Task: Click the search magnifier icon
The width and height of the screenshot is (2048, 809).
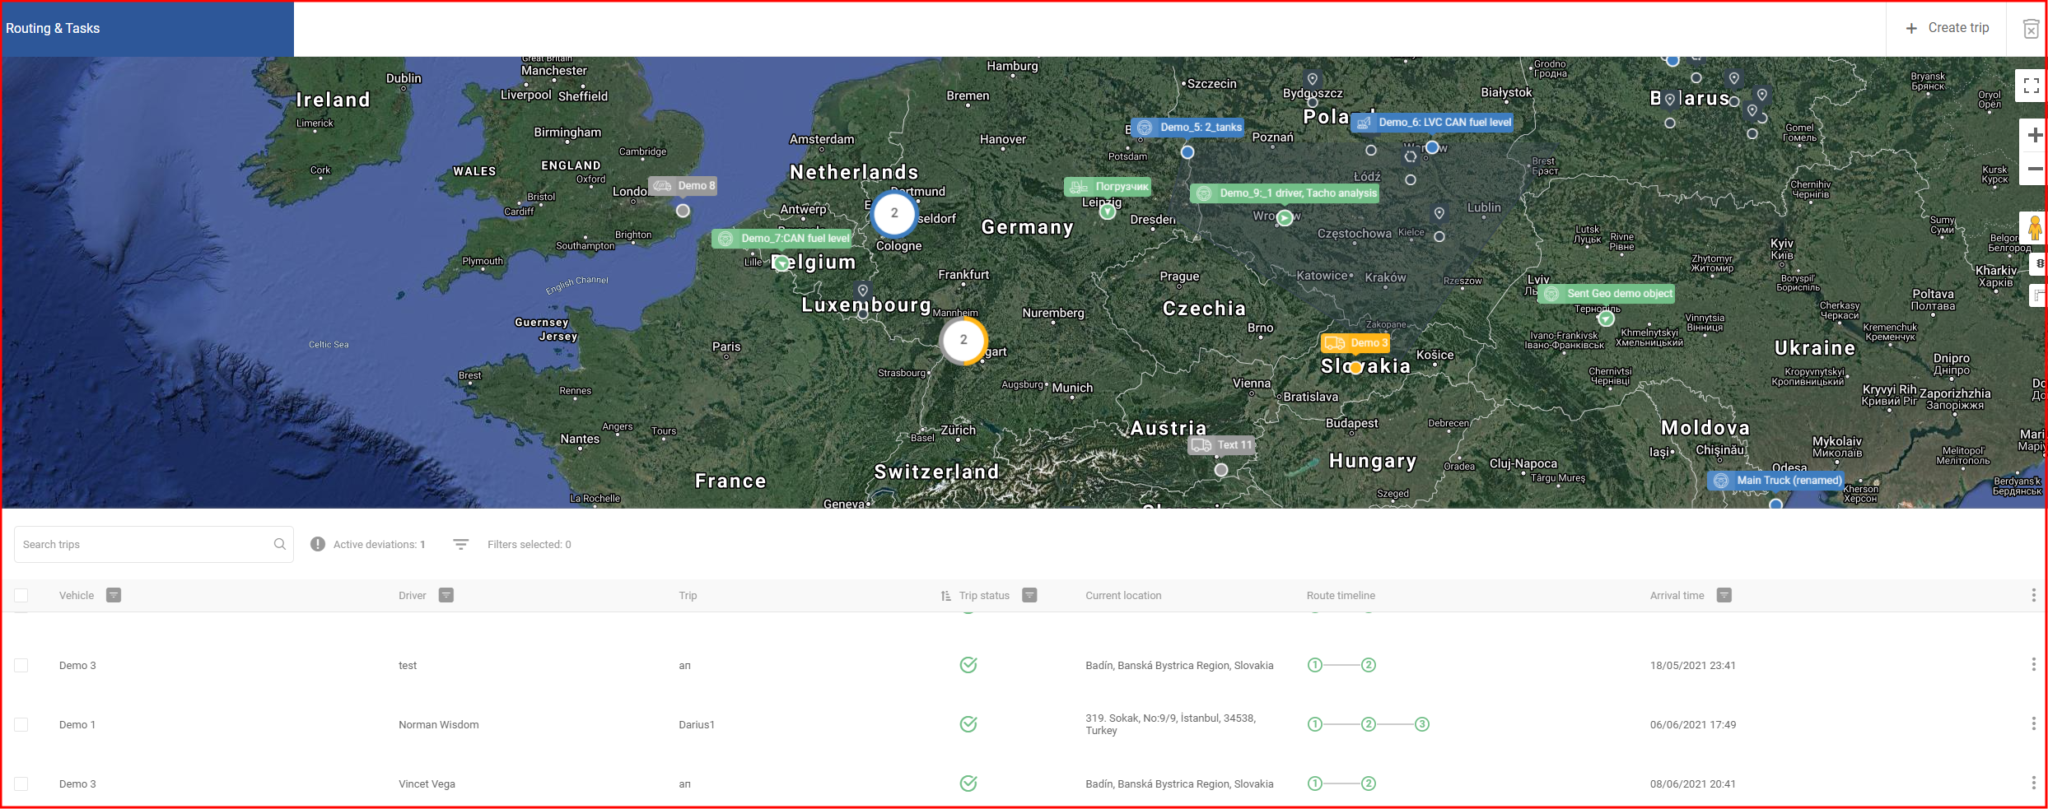Action: click(x=280, y=544)
